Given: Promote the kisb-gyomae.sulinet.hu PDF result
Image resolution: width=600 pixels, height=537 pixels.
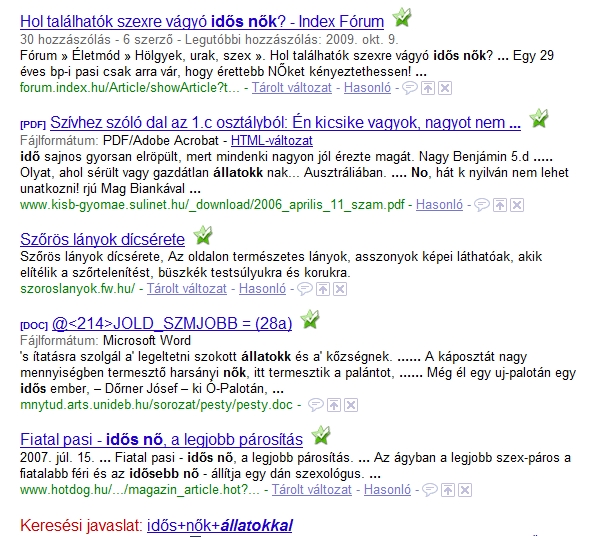Looking at the screenshot, I should tap(500, 205).
